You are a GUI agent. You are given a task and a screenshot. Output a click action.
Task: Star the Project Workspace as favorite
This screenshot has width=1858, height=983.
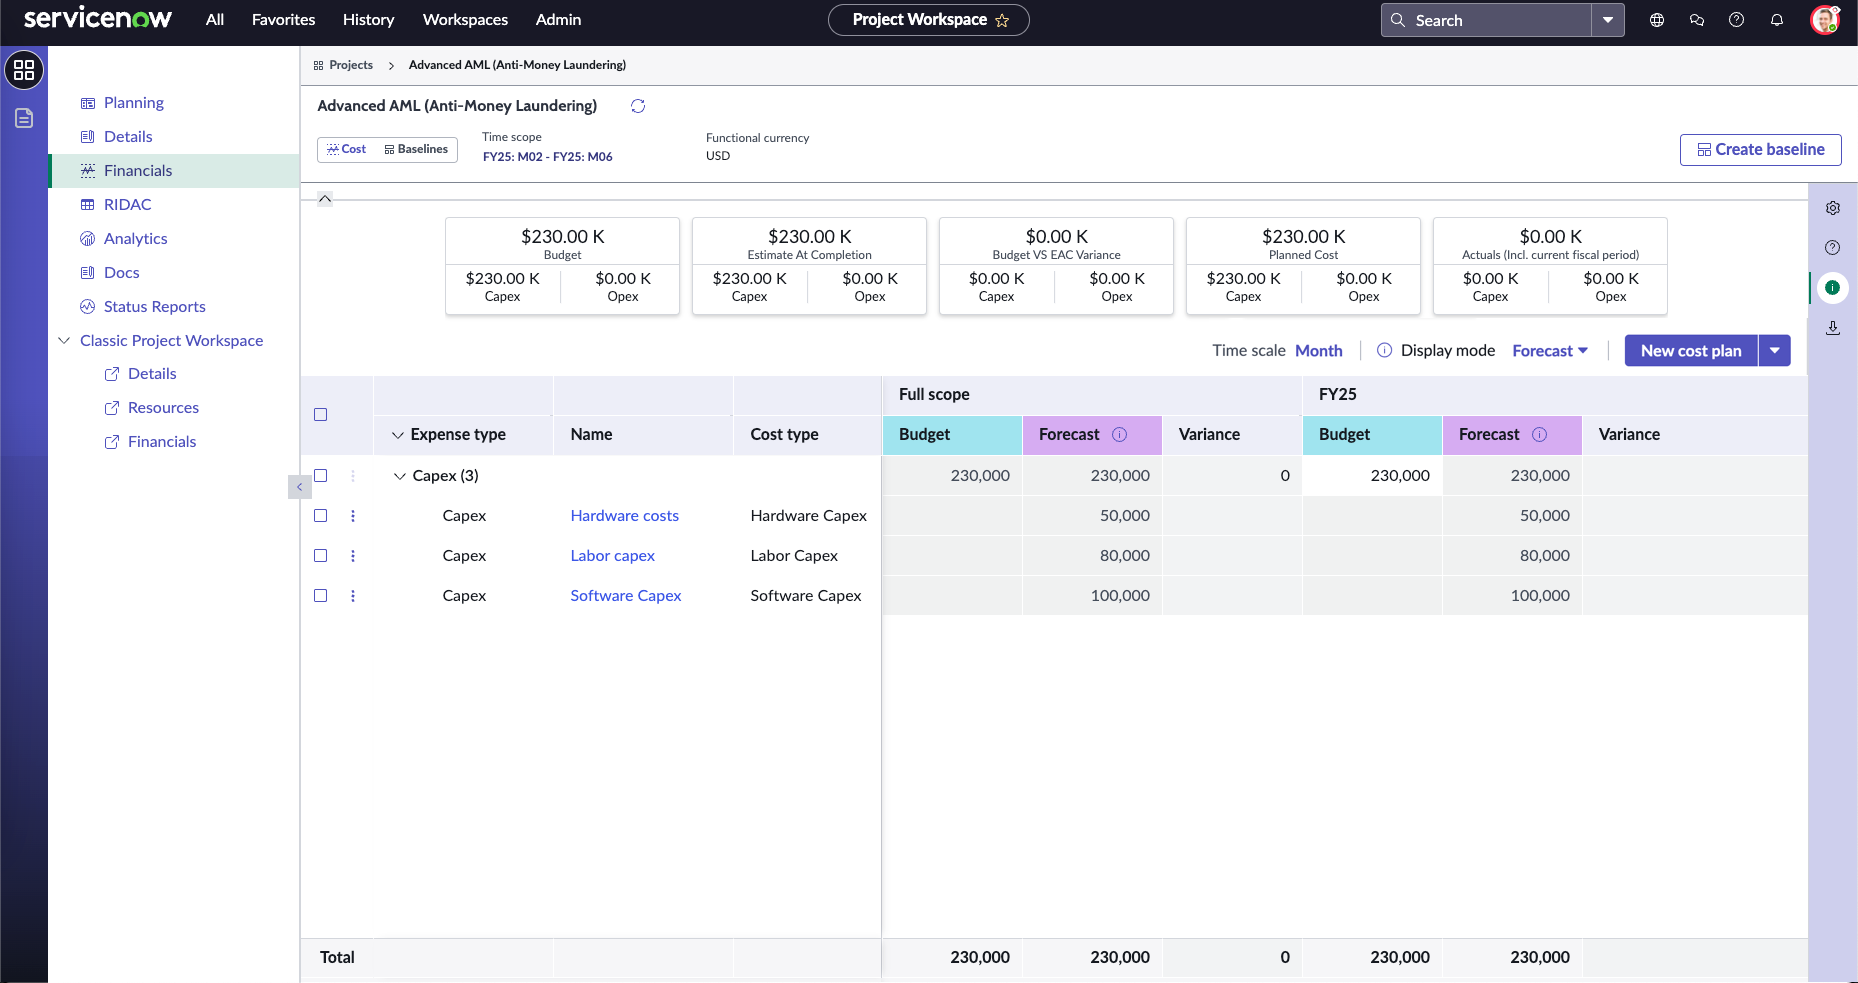[1002, 20]
